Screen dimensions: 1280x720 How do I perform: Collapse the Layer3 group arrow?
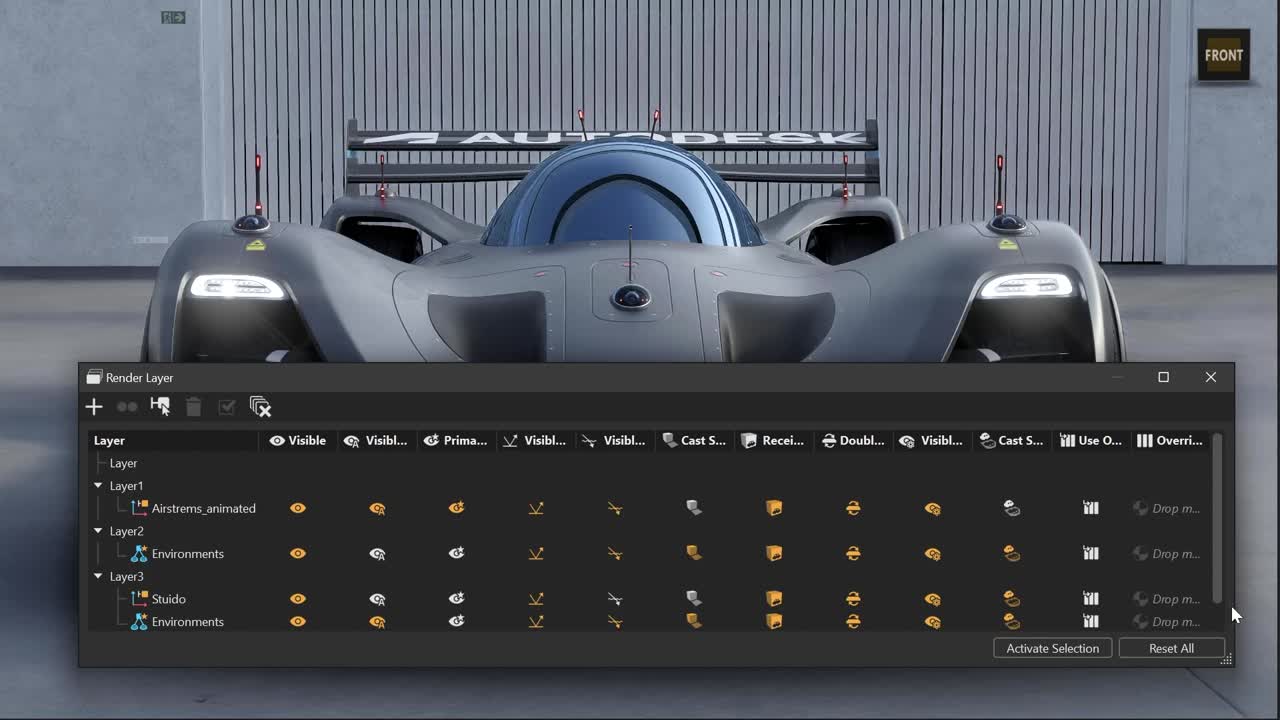[x=98, y=576]
